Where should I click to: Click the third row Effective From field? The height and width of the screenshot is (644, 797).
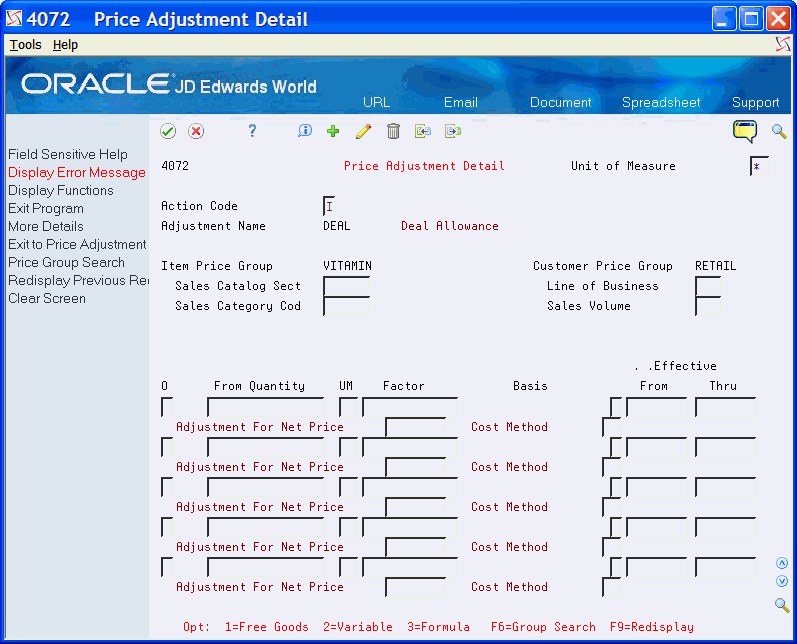click(656, 487)
